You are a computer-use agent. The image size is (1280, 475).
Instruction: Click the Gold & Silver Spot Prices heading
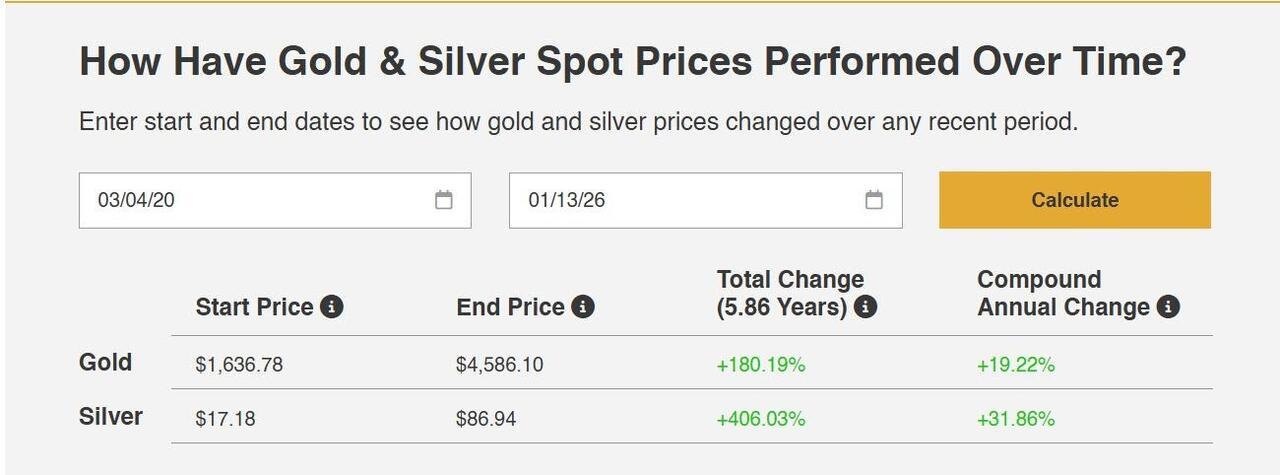[x=632, y=62]
